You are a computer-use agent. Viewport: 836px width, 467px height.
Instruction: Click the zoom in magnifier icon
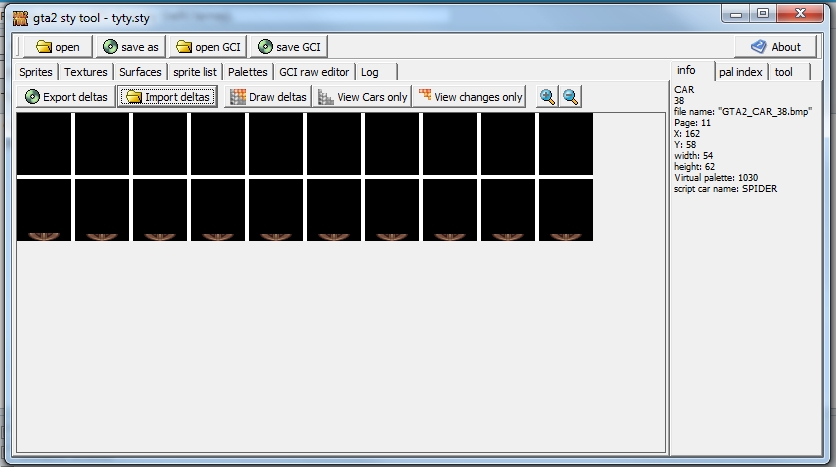[547, 97]
